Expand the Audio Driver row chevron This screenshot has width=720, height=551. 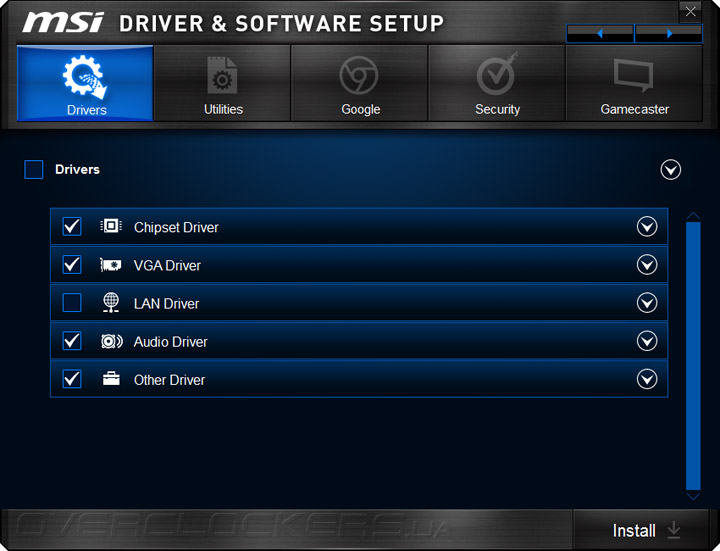tap(647, 341)
